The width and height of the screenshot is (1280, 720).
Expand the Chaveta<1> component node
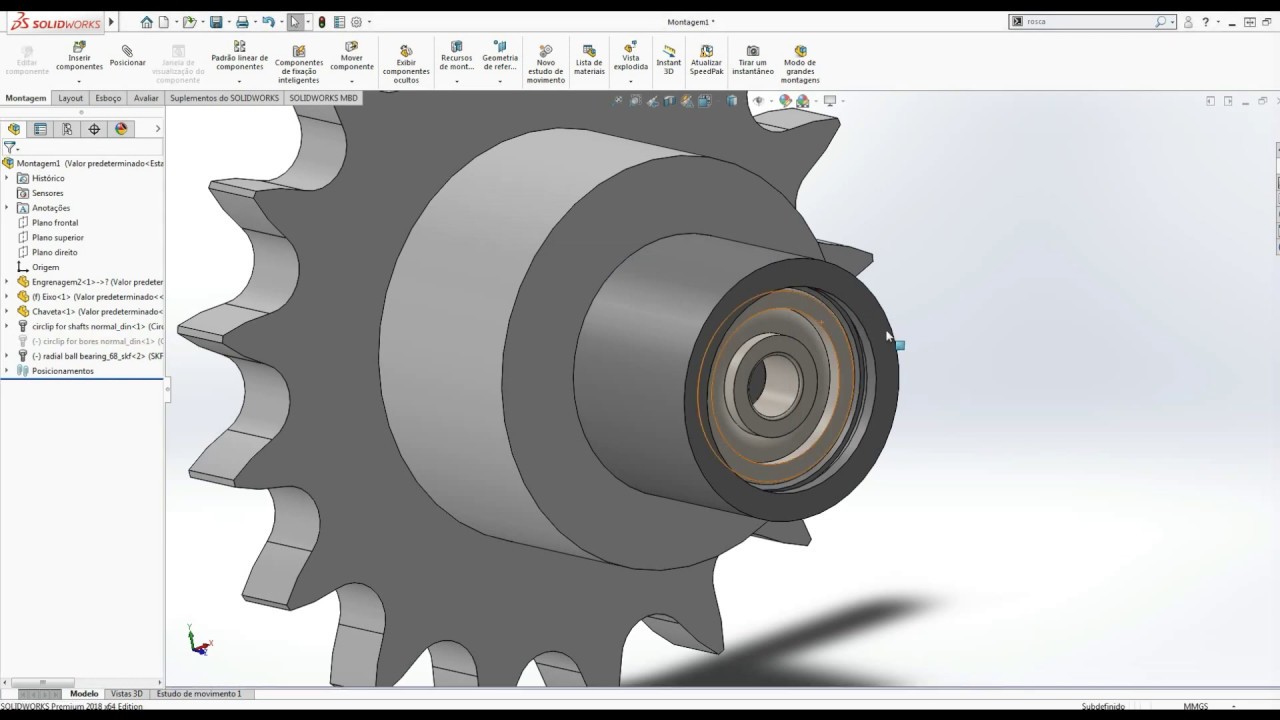tap(7, 311)
